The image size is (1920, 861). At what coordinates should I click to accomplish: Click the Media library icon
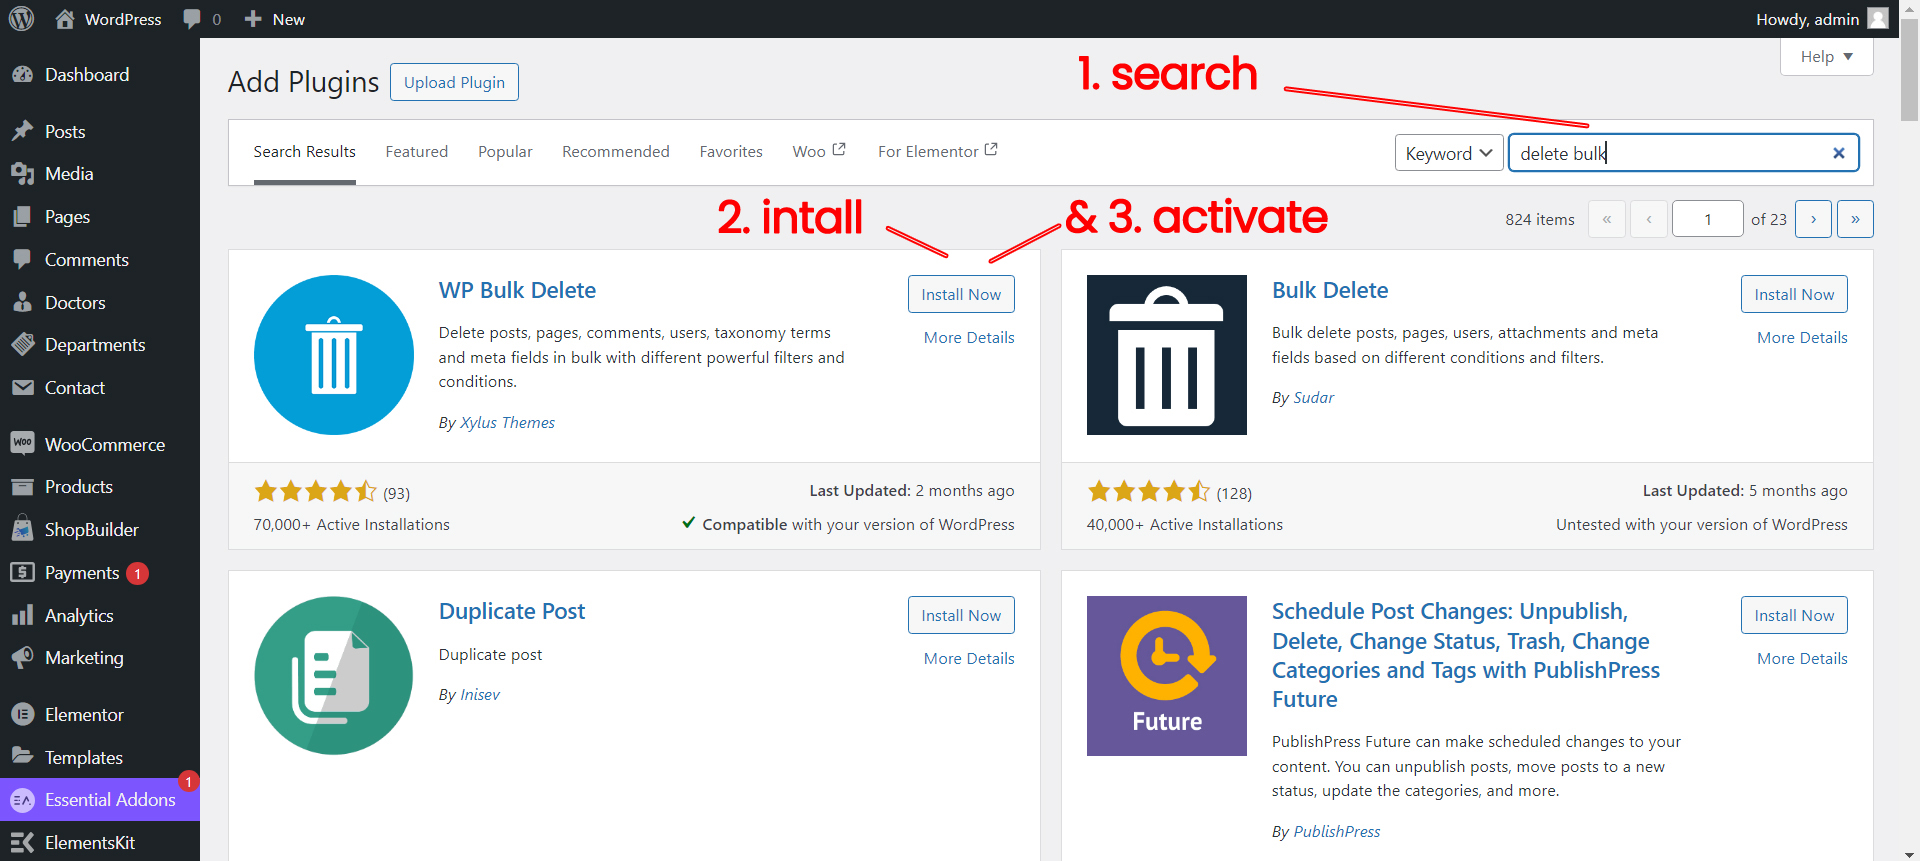(x=22, y=174)
